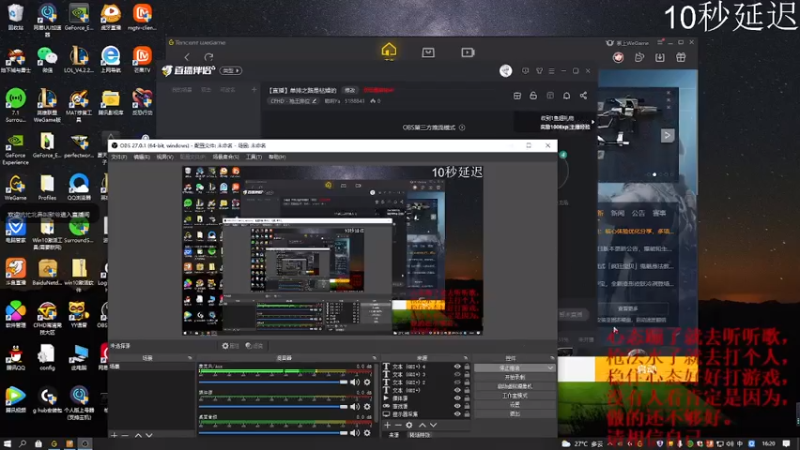Pop out the 场景 dock panel
The image size is (800, 450).
tap(190, 358)
